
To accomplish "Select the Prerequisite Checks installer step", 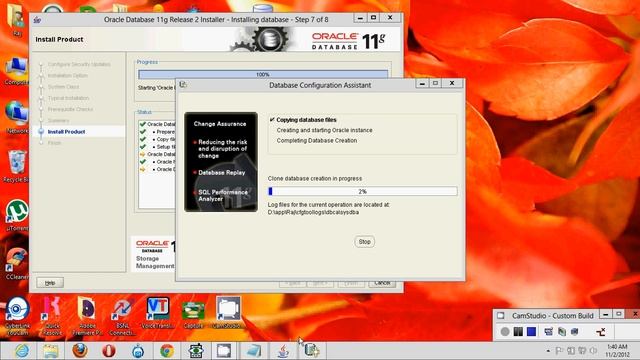I will (70, 109).
